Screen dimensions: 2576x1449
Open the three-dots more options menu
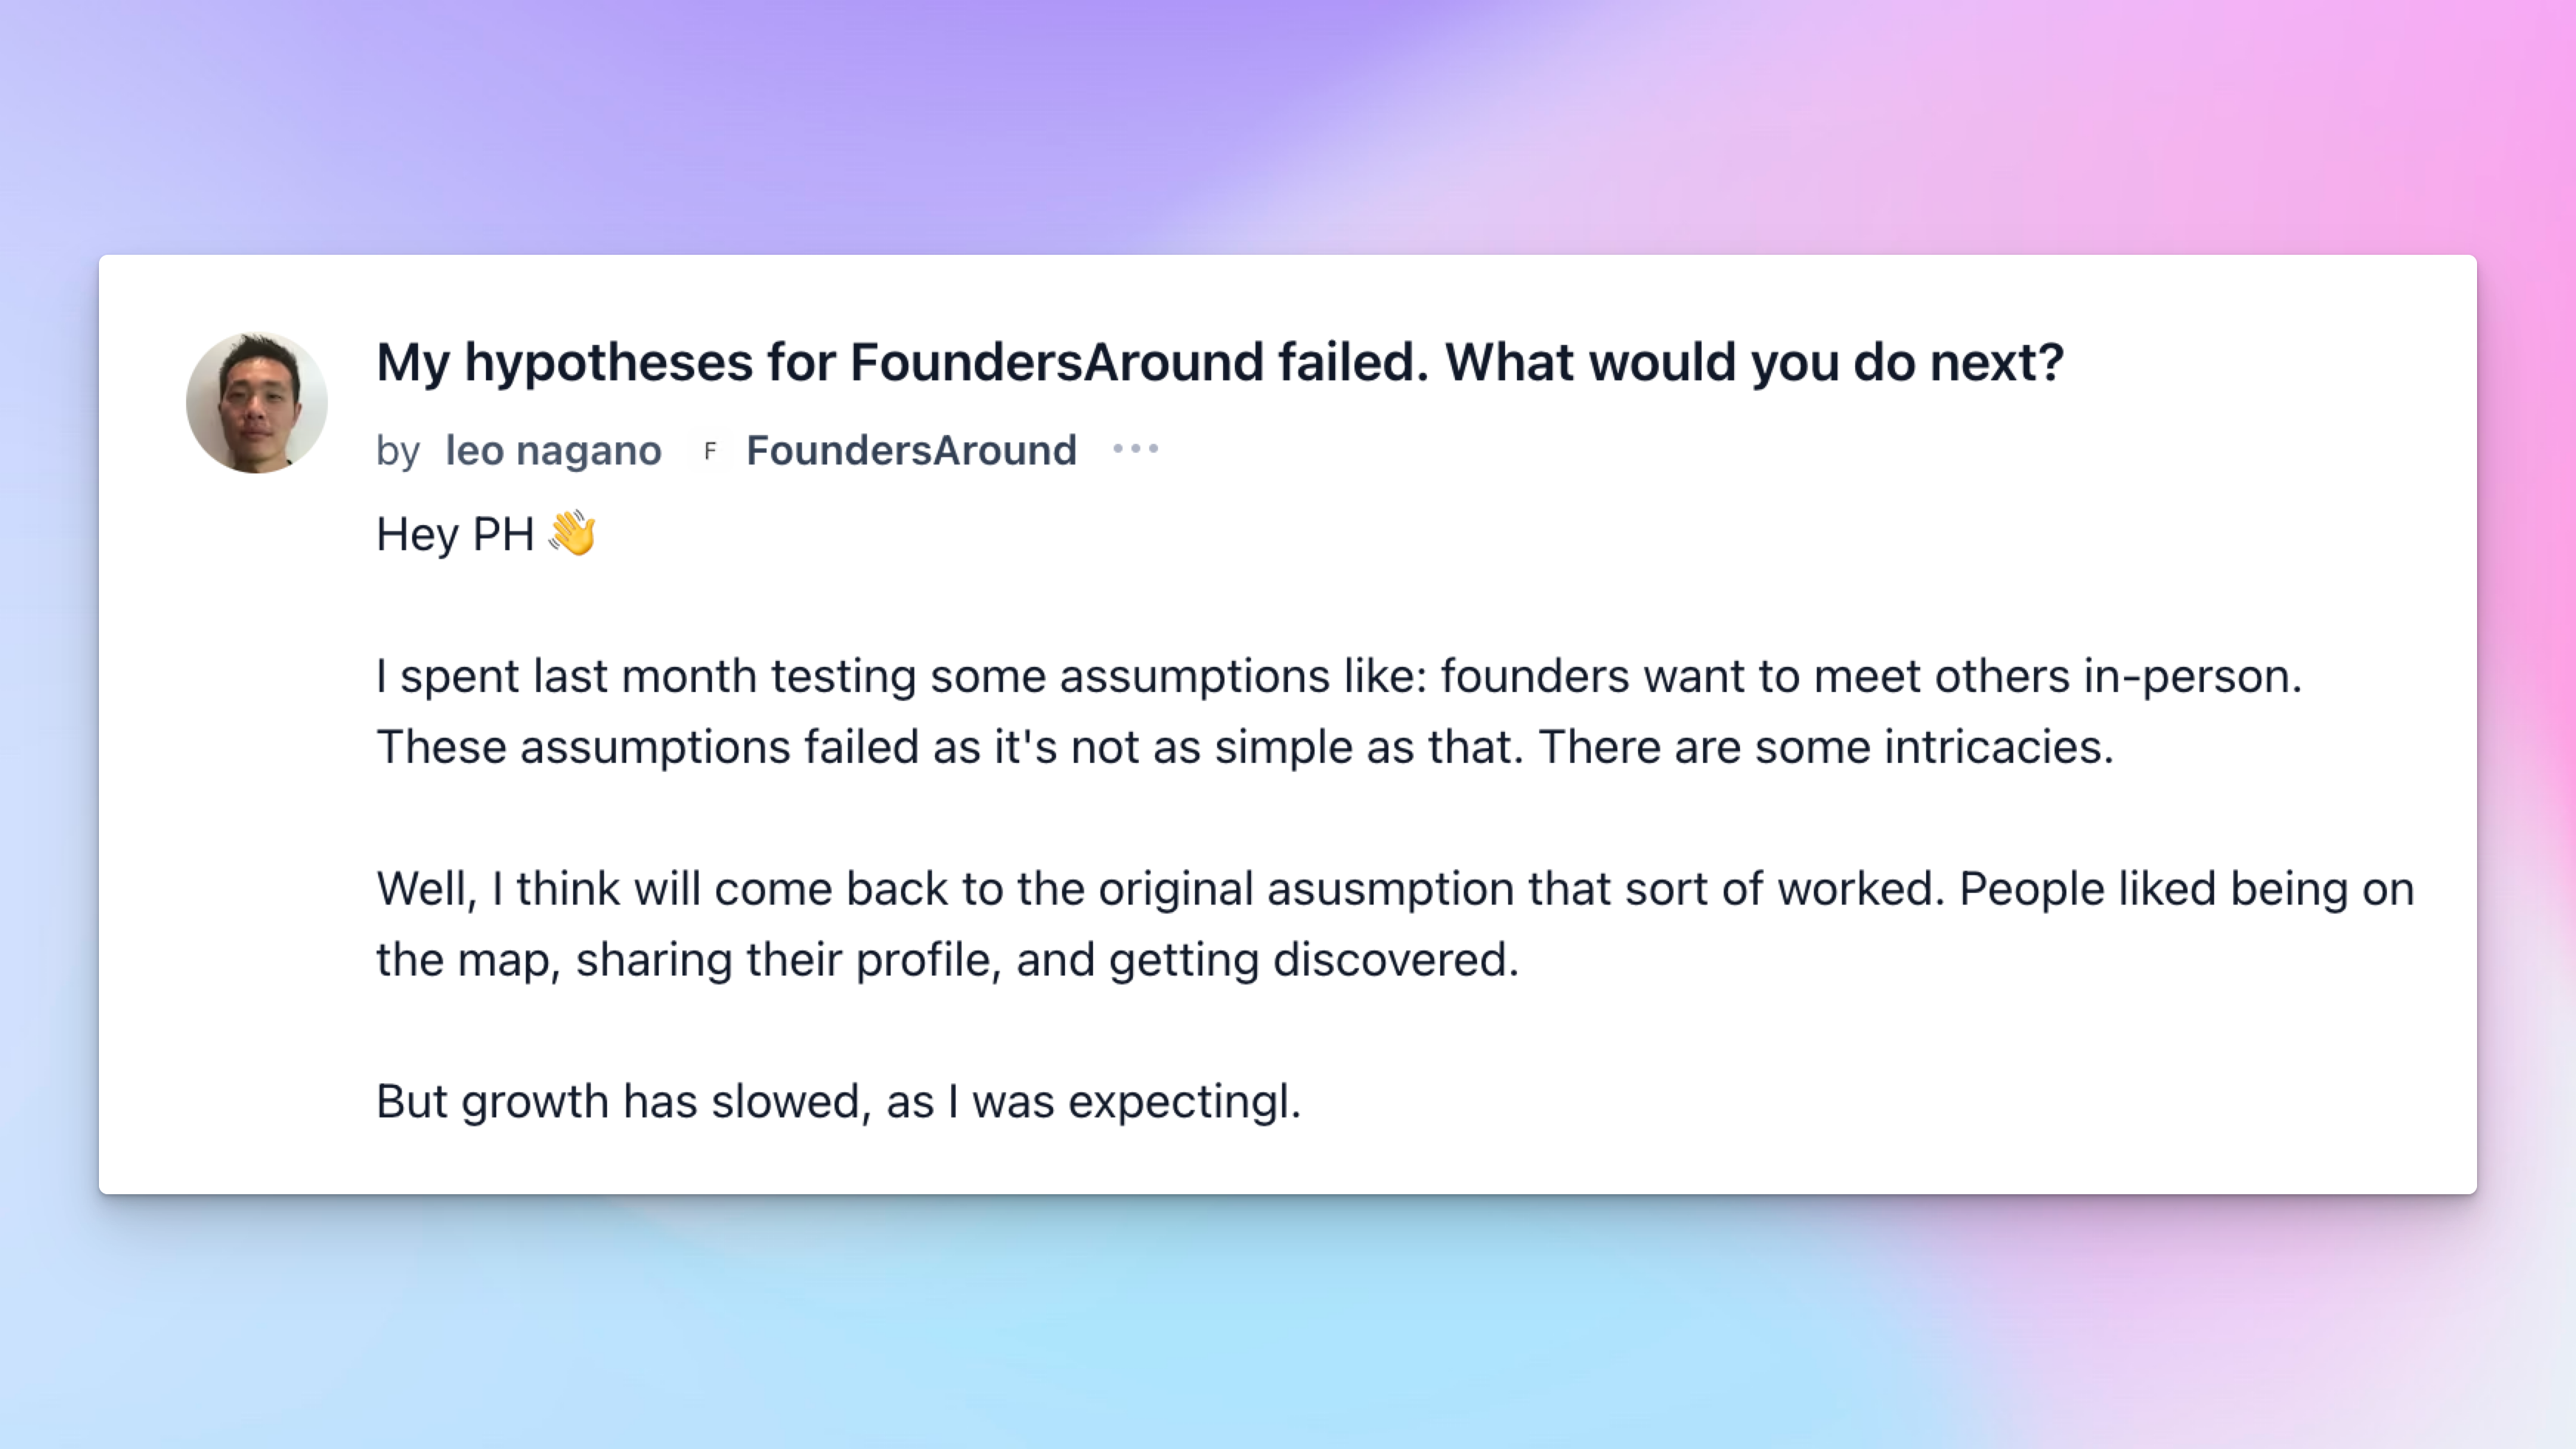(x=1135, y=450)
